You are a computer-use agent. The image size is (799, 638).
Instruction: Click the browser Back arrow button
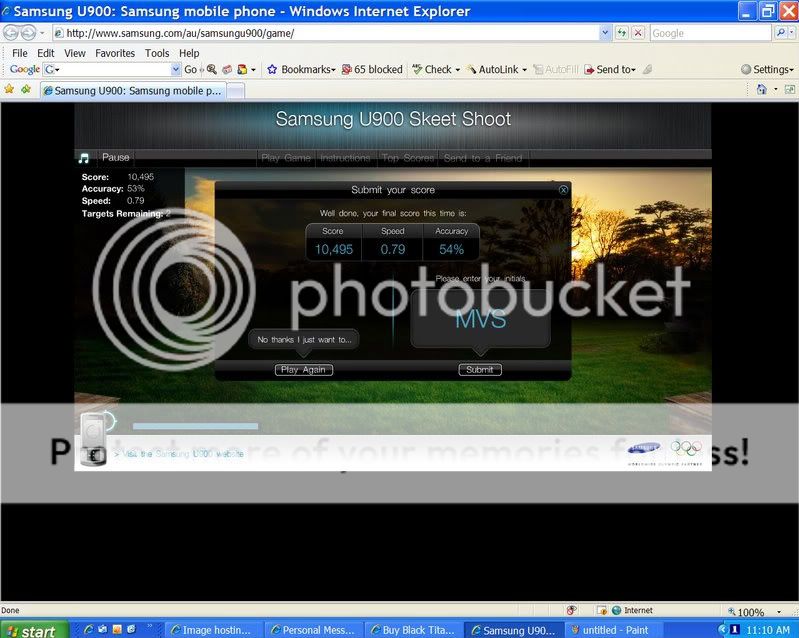pos(11,33)
